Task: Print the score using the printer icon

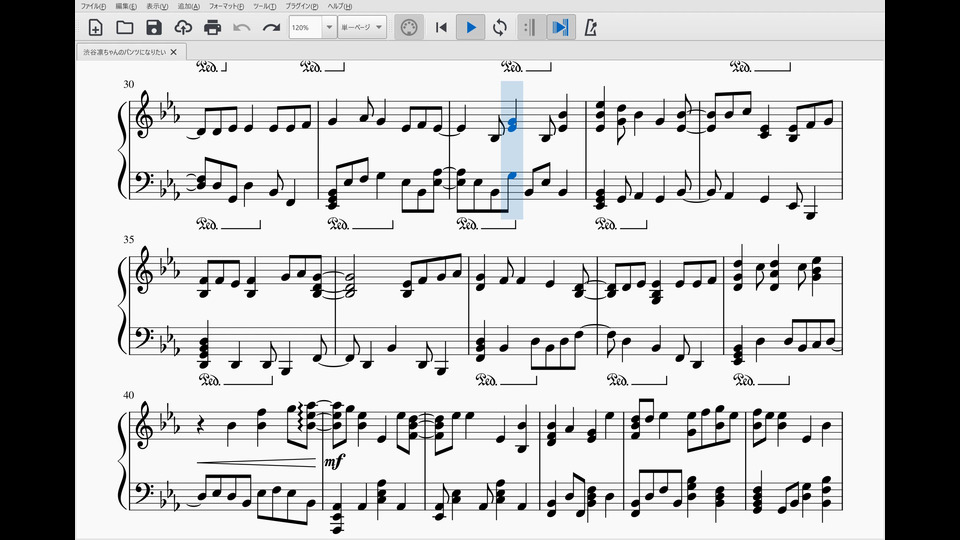Action: [x=212, y=28]
